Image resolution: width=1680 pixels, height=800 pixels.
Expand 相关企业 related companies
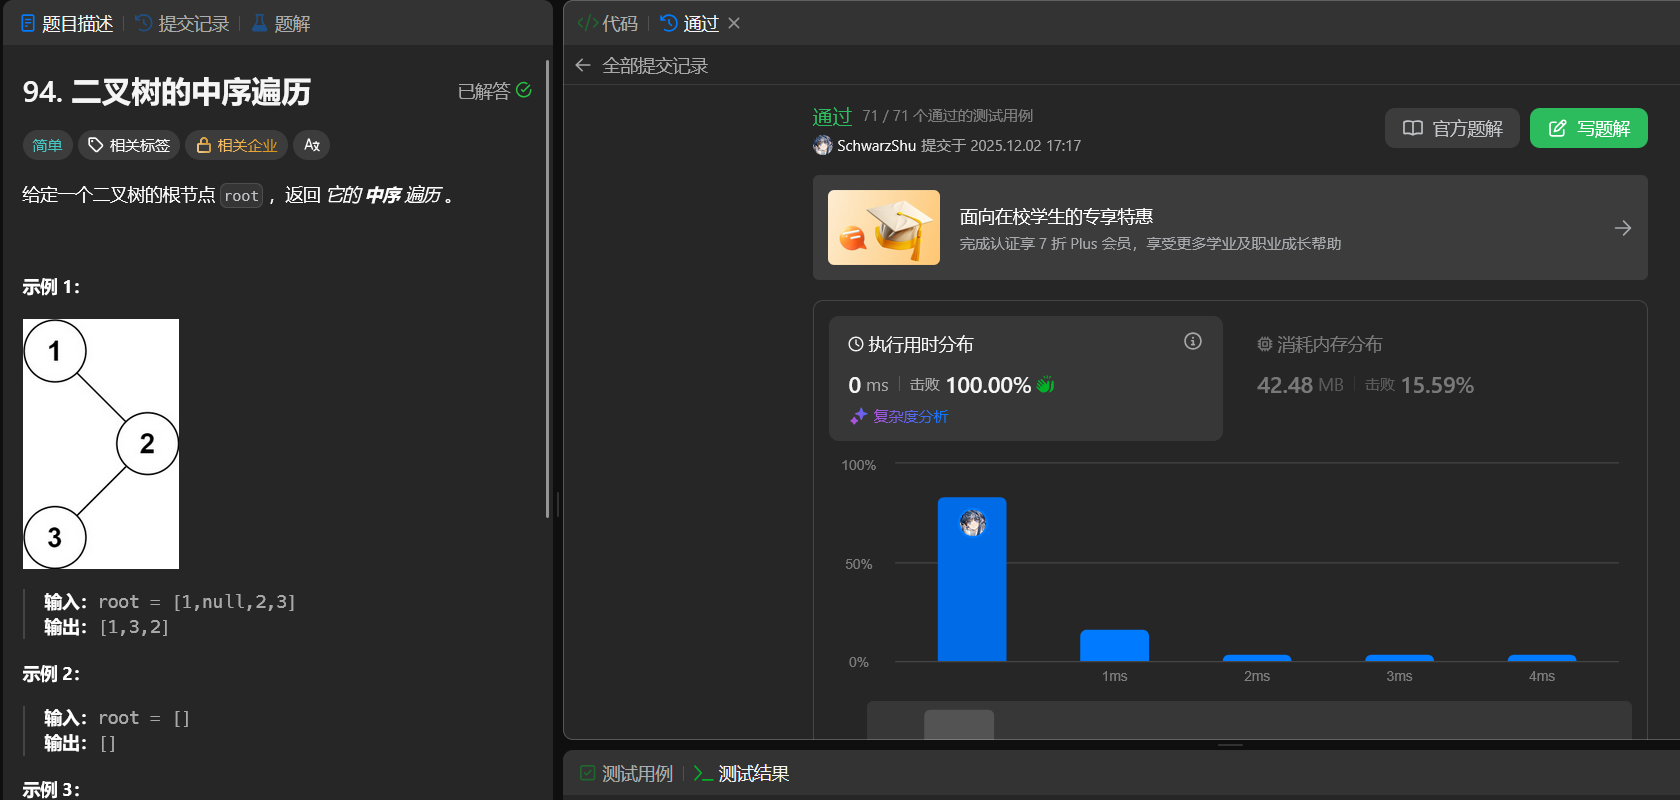coord(237,145)
